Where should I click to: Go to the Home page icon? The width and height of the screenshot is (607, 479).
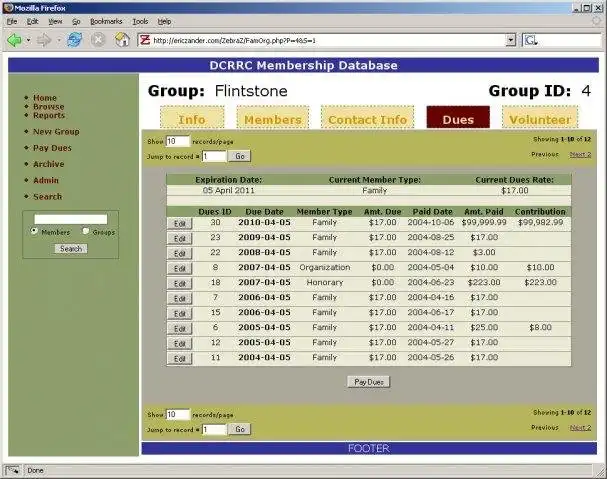[122, 40]
